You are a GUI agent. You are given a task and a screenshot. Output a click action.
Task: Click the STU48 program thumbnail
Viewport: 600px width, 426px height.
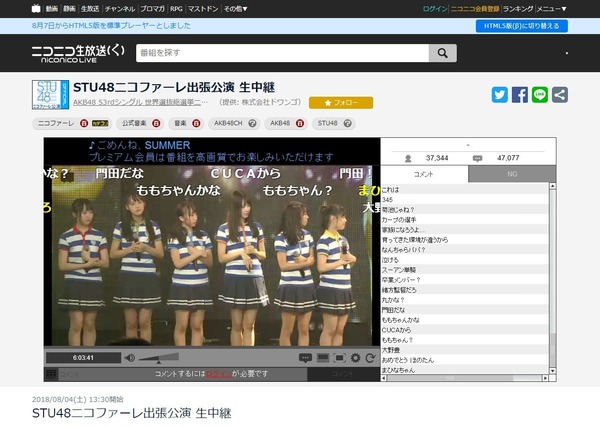pos(51,95)
